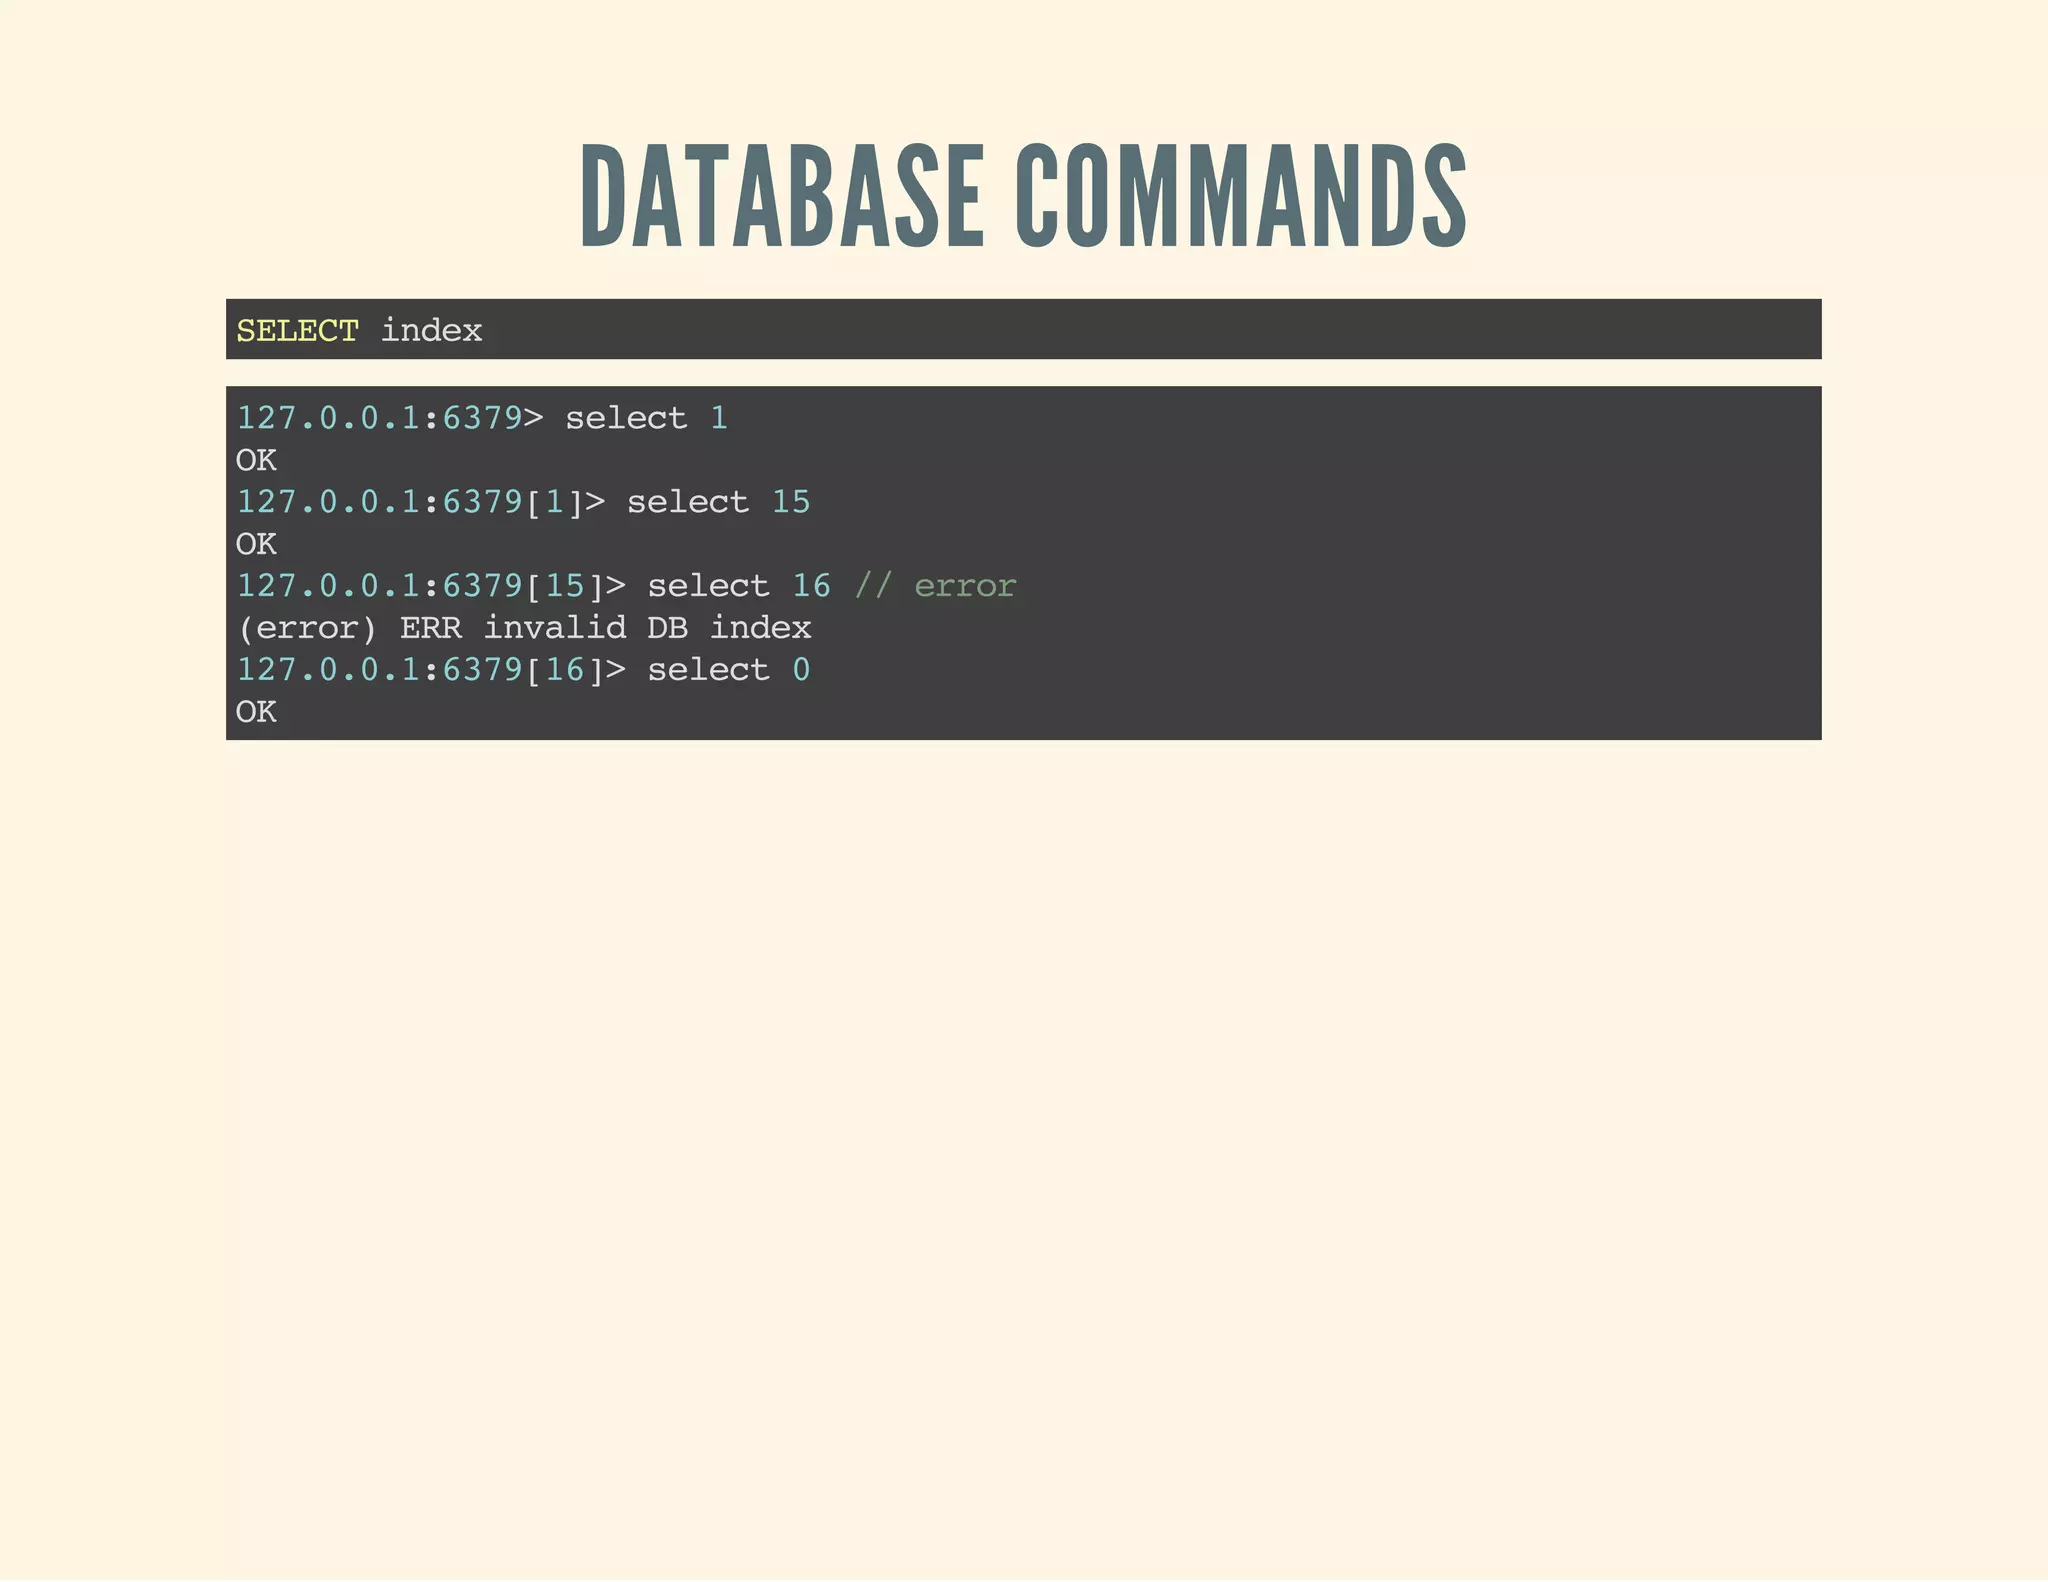This screenshot has width=2048, height=1582.
Task: Click the number 0 in 'select 0'
Action: [x=801, y=670]
